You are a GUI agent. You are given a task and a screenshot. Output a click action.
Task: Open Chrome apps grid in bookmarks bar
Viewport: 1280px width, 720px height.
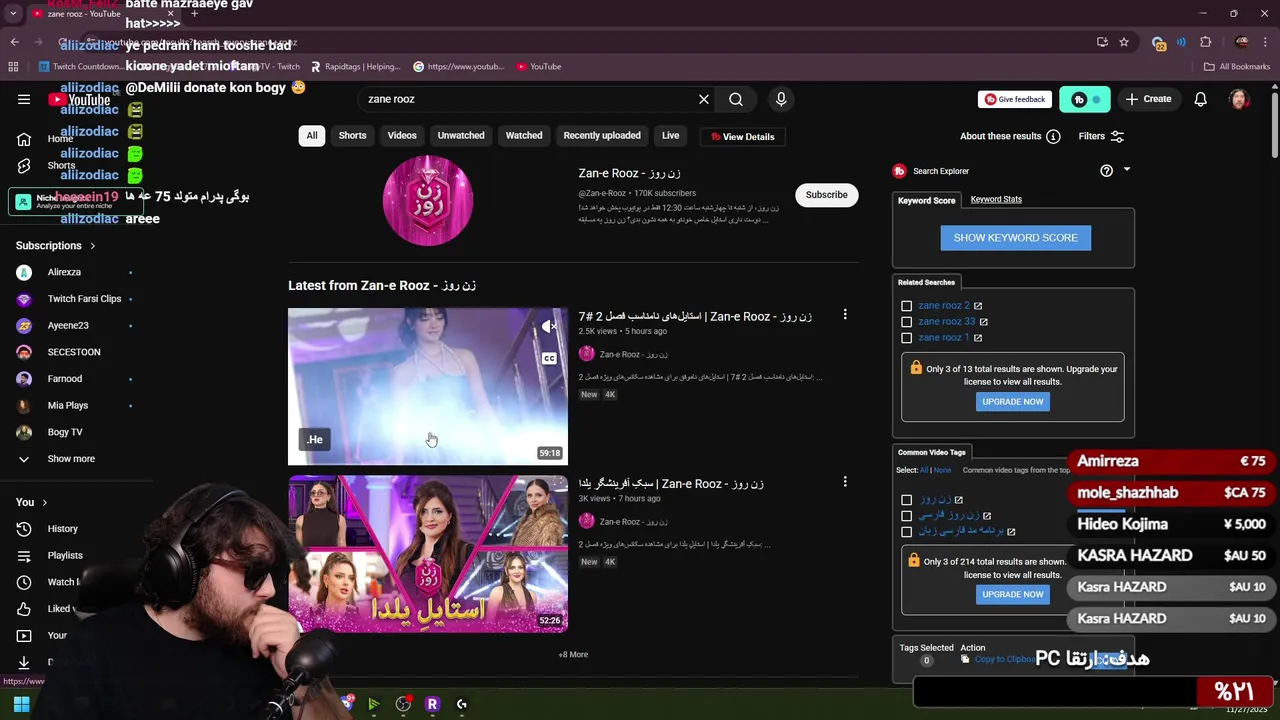point(13,67)
